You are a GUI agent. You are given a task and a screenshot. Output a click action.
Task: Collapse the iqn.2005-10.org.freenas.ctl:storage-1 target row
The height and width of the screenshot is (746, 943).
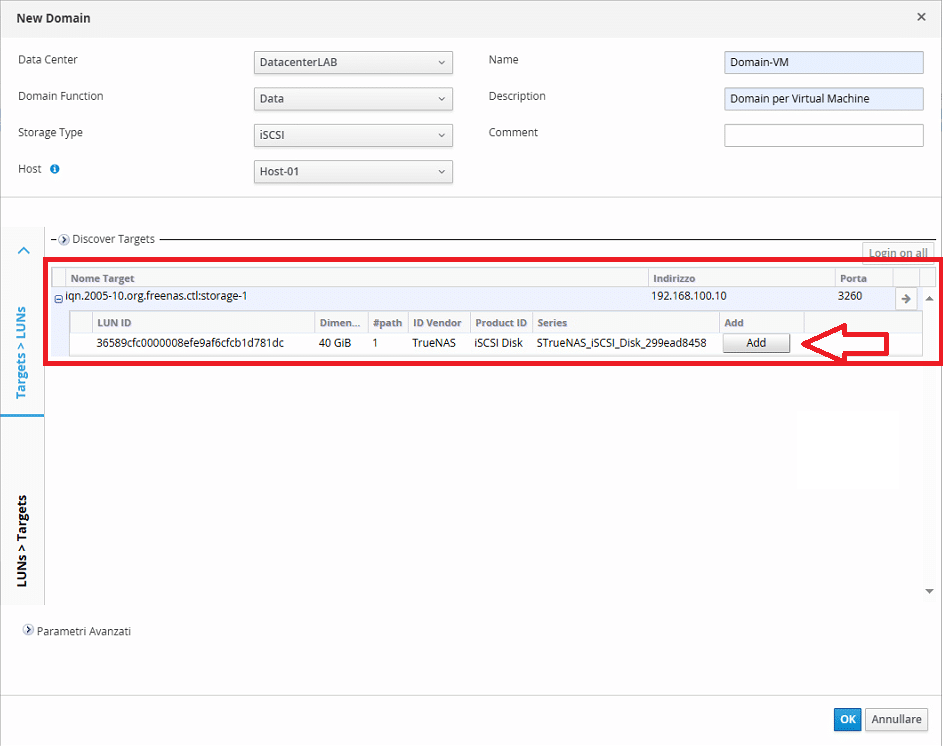(x=59, y=299)
